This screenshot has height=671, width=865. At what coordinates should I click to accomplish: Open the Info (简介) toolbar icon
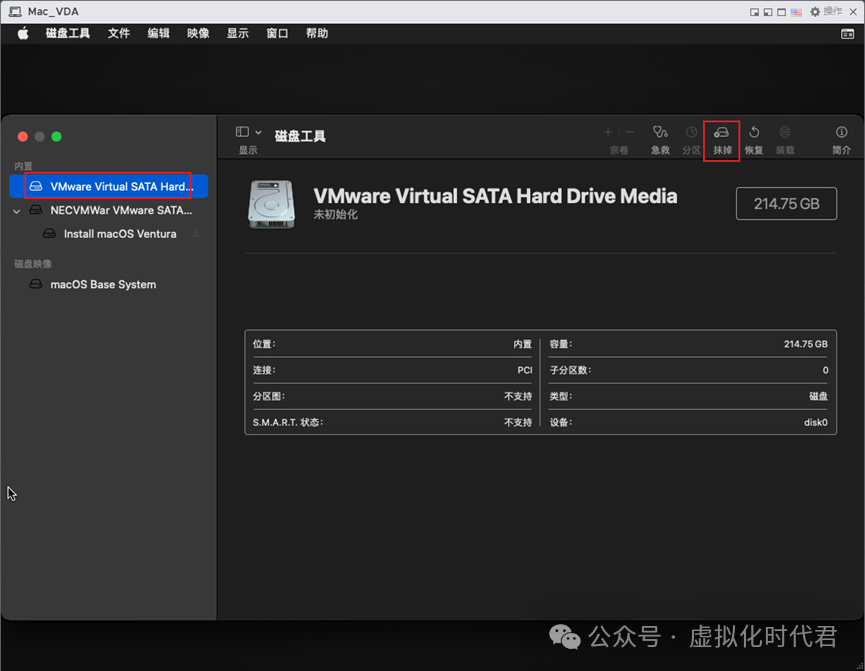(841, 132)
